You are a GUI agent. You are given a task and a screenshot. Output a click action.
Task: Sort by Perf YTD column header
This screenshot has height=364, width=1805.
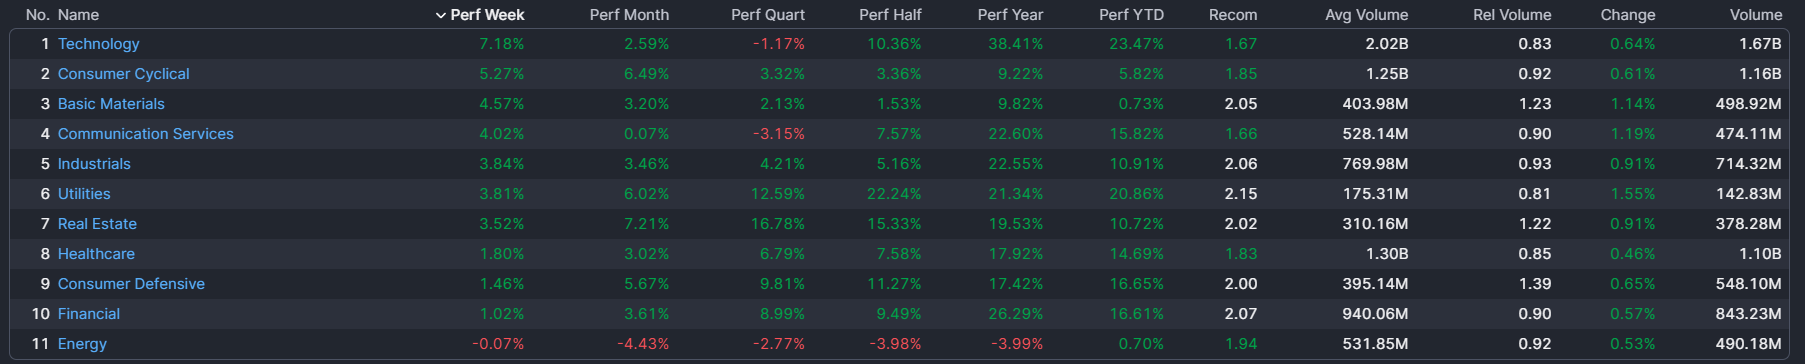pos(1131,15)
